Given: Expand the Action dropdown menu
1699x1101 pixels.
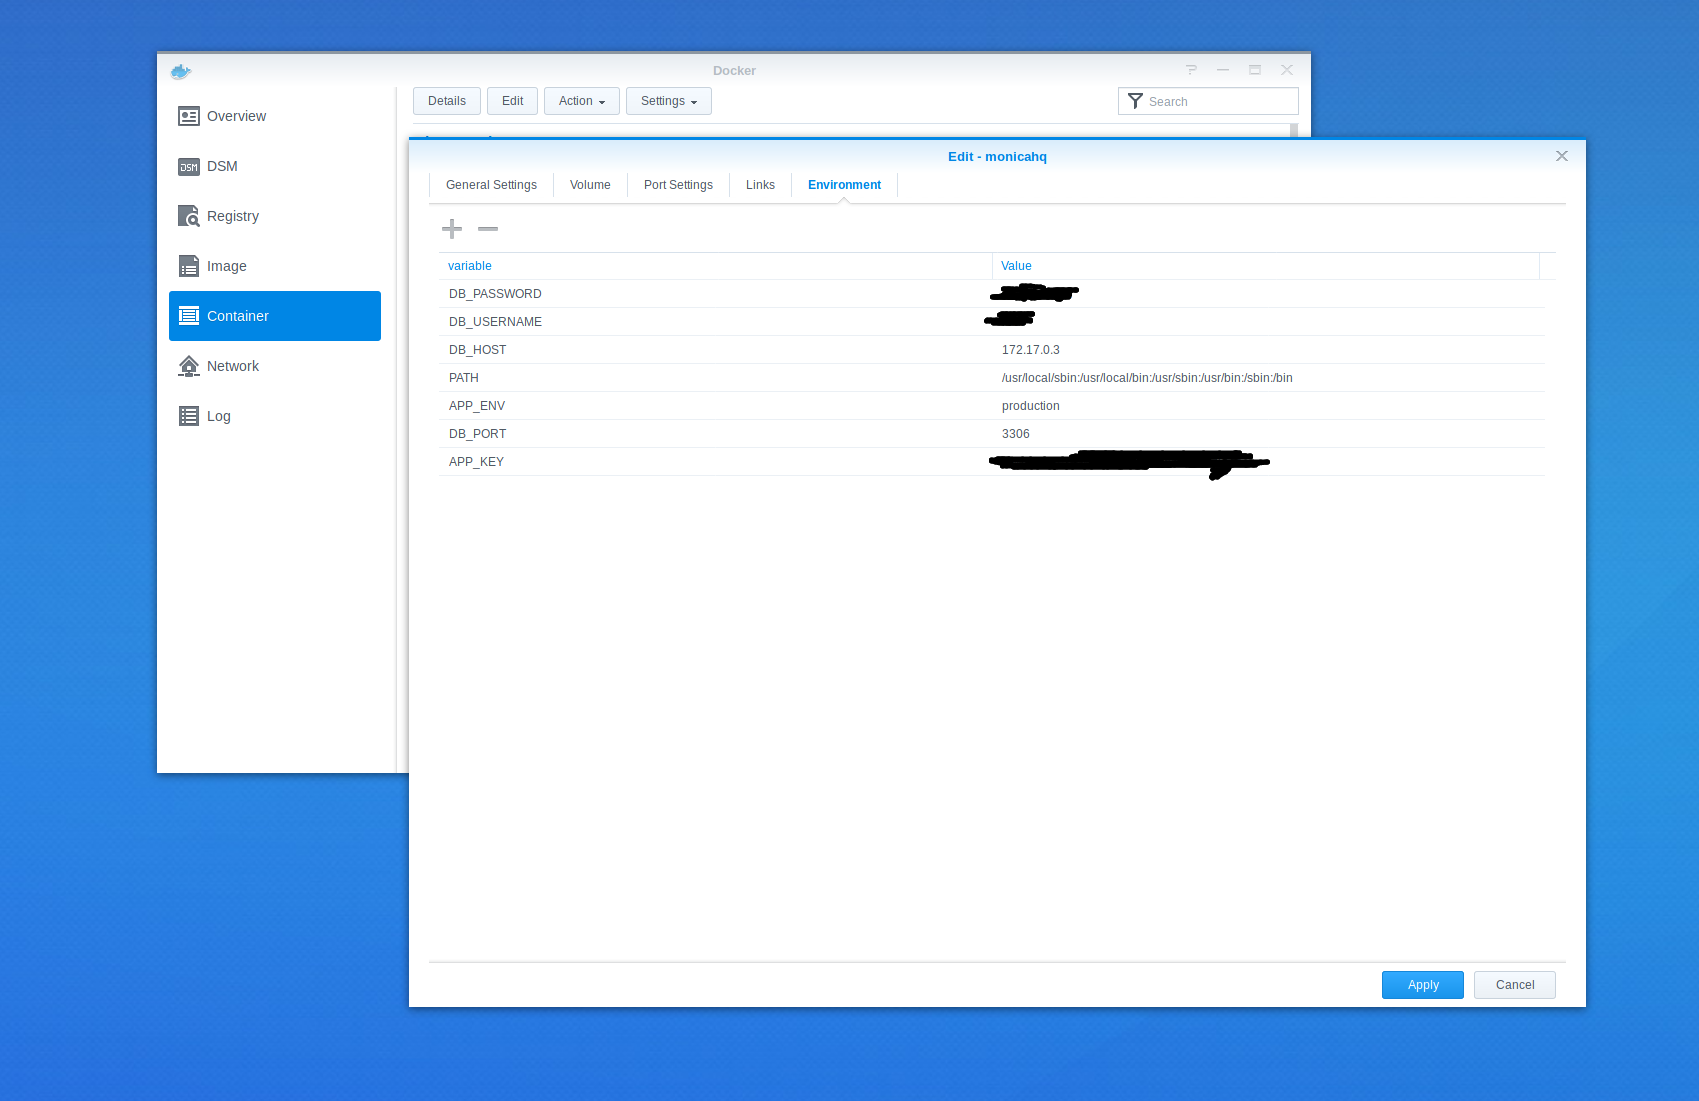Looking at the screenshot, I should tap(582, 101).
